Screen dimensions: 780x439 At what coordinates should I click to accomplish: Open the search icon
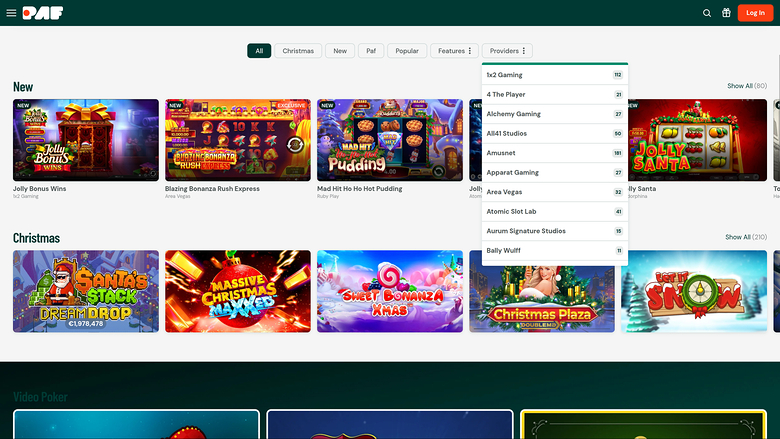click(706, 13)
